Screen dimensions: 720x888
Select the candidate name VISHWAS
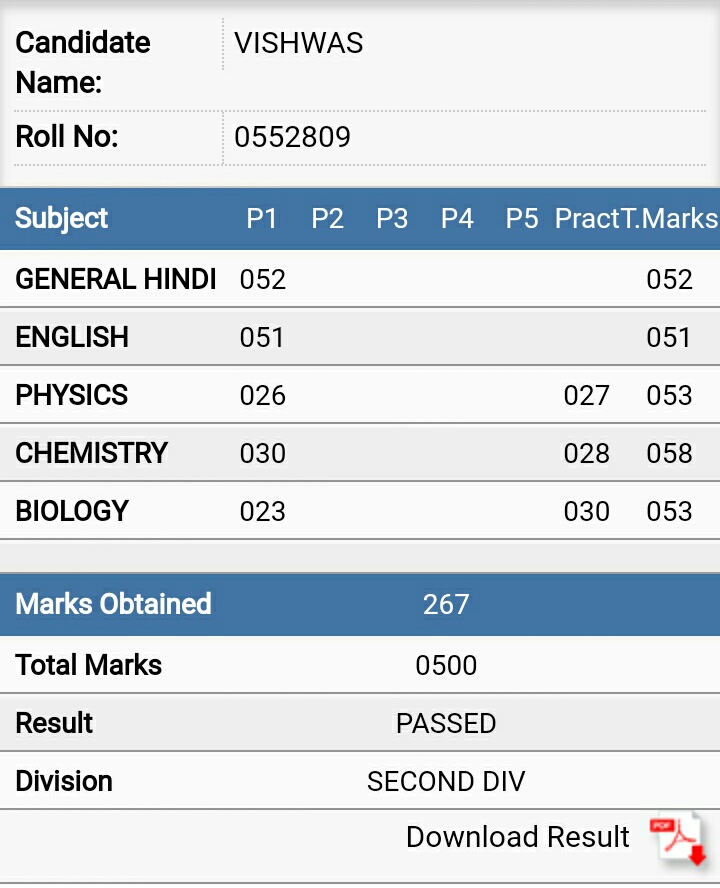(x=299, y=43)
